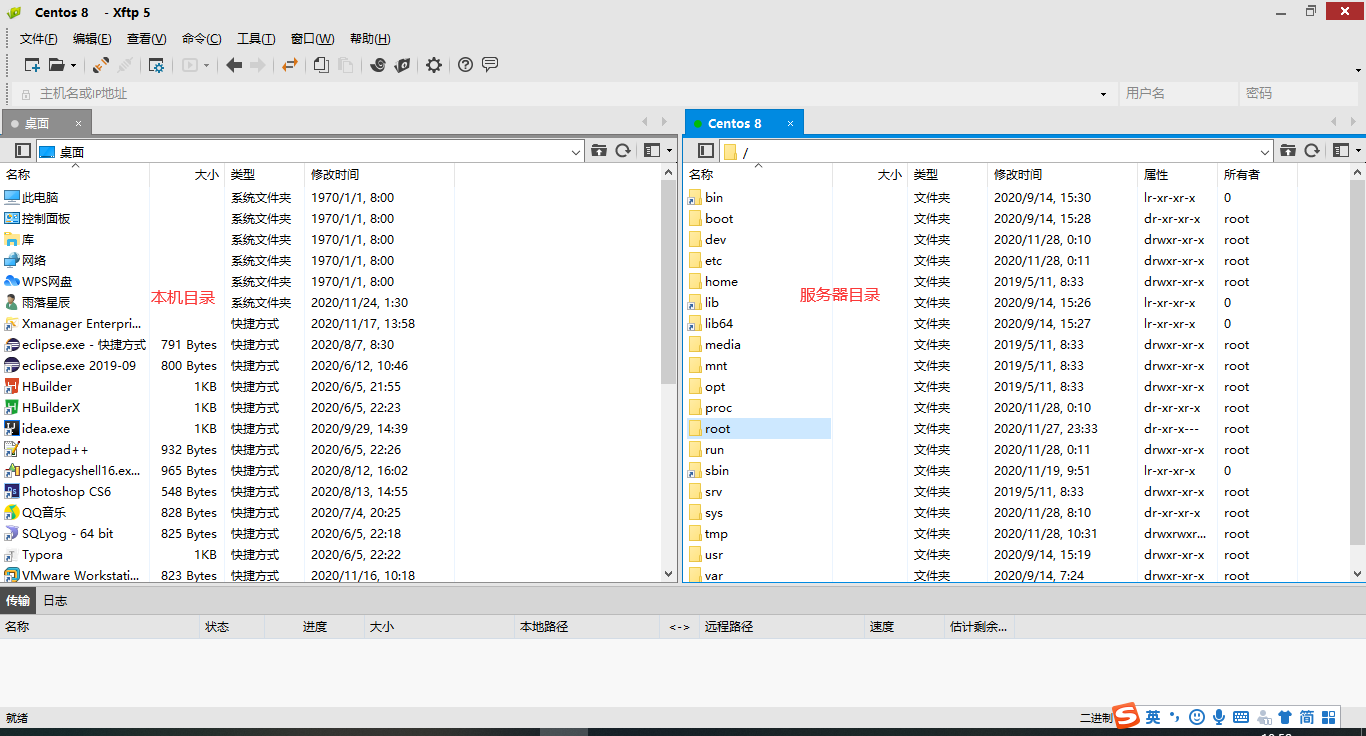1366x736 pixels.
Task: Click remote pane view mode icon
Action: click(1341, 151)
